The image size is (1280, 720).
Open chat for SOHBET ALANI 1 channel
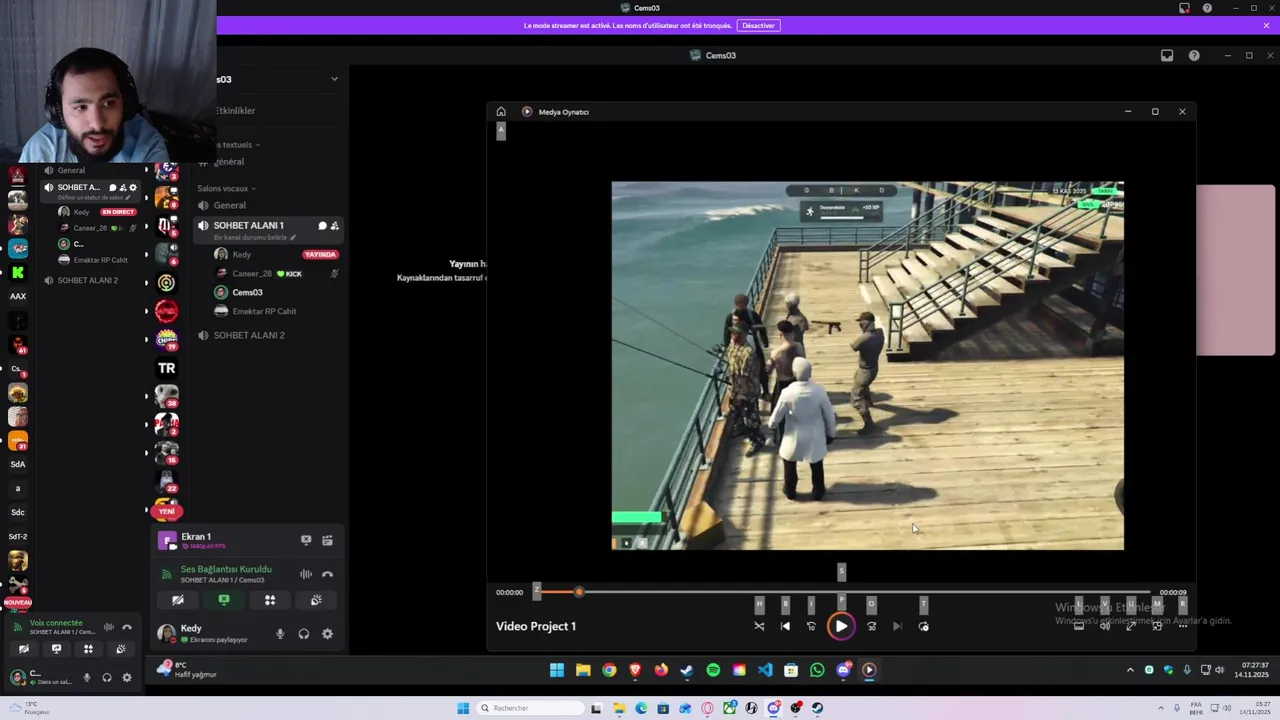point(322,226)
